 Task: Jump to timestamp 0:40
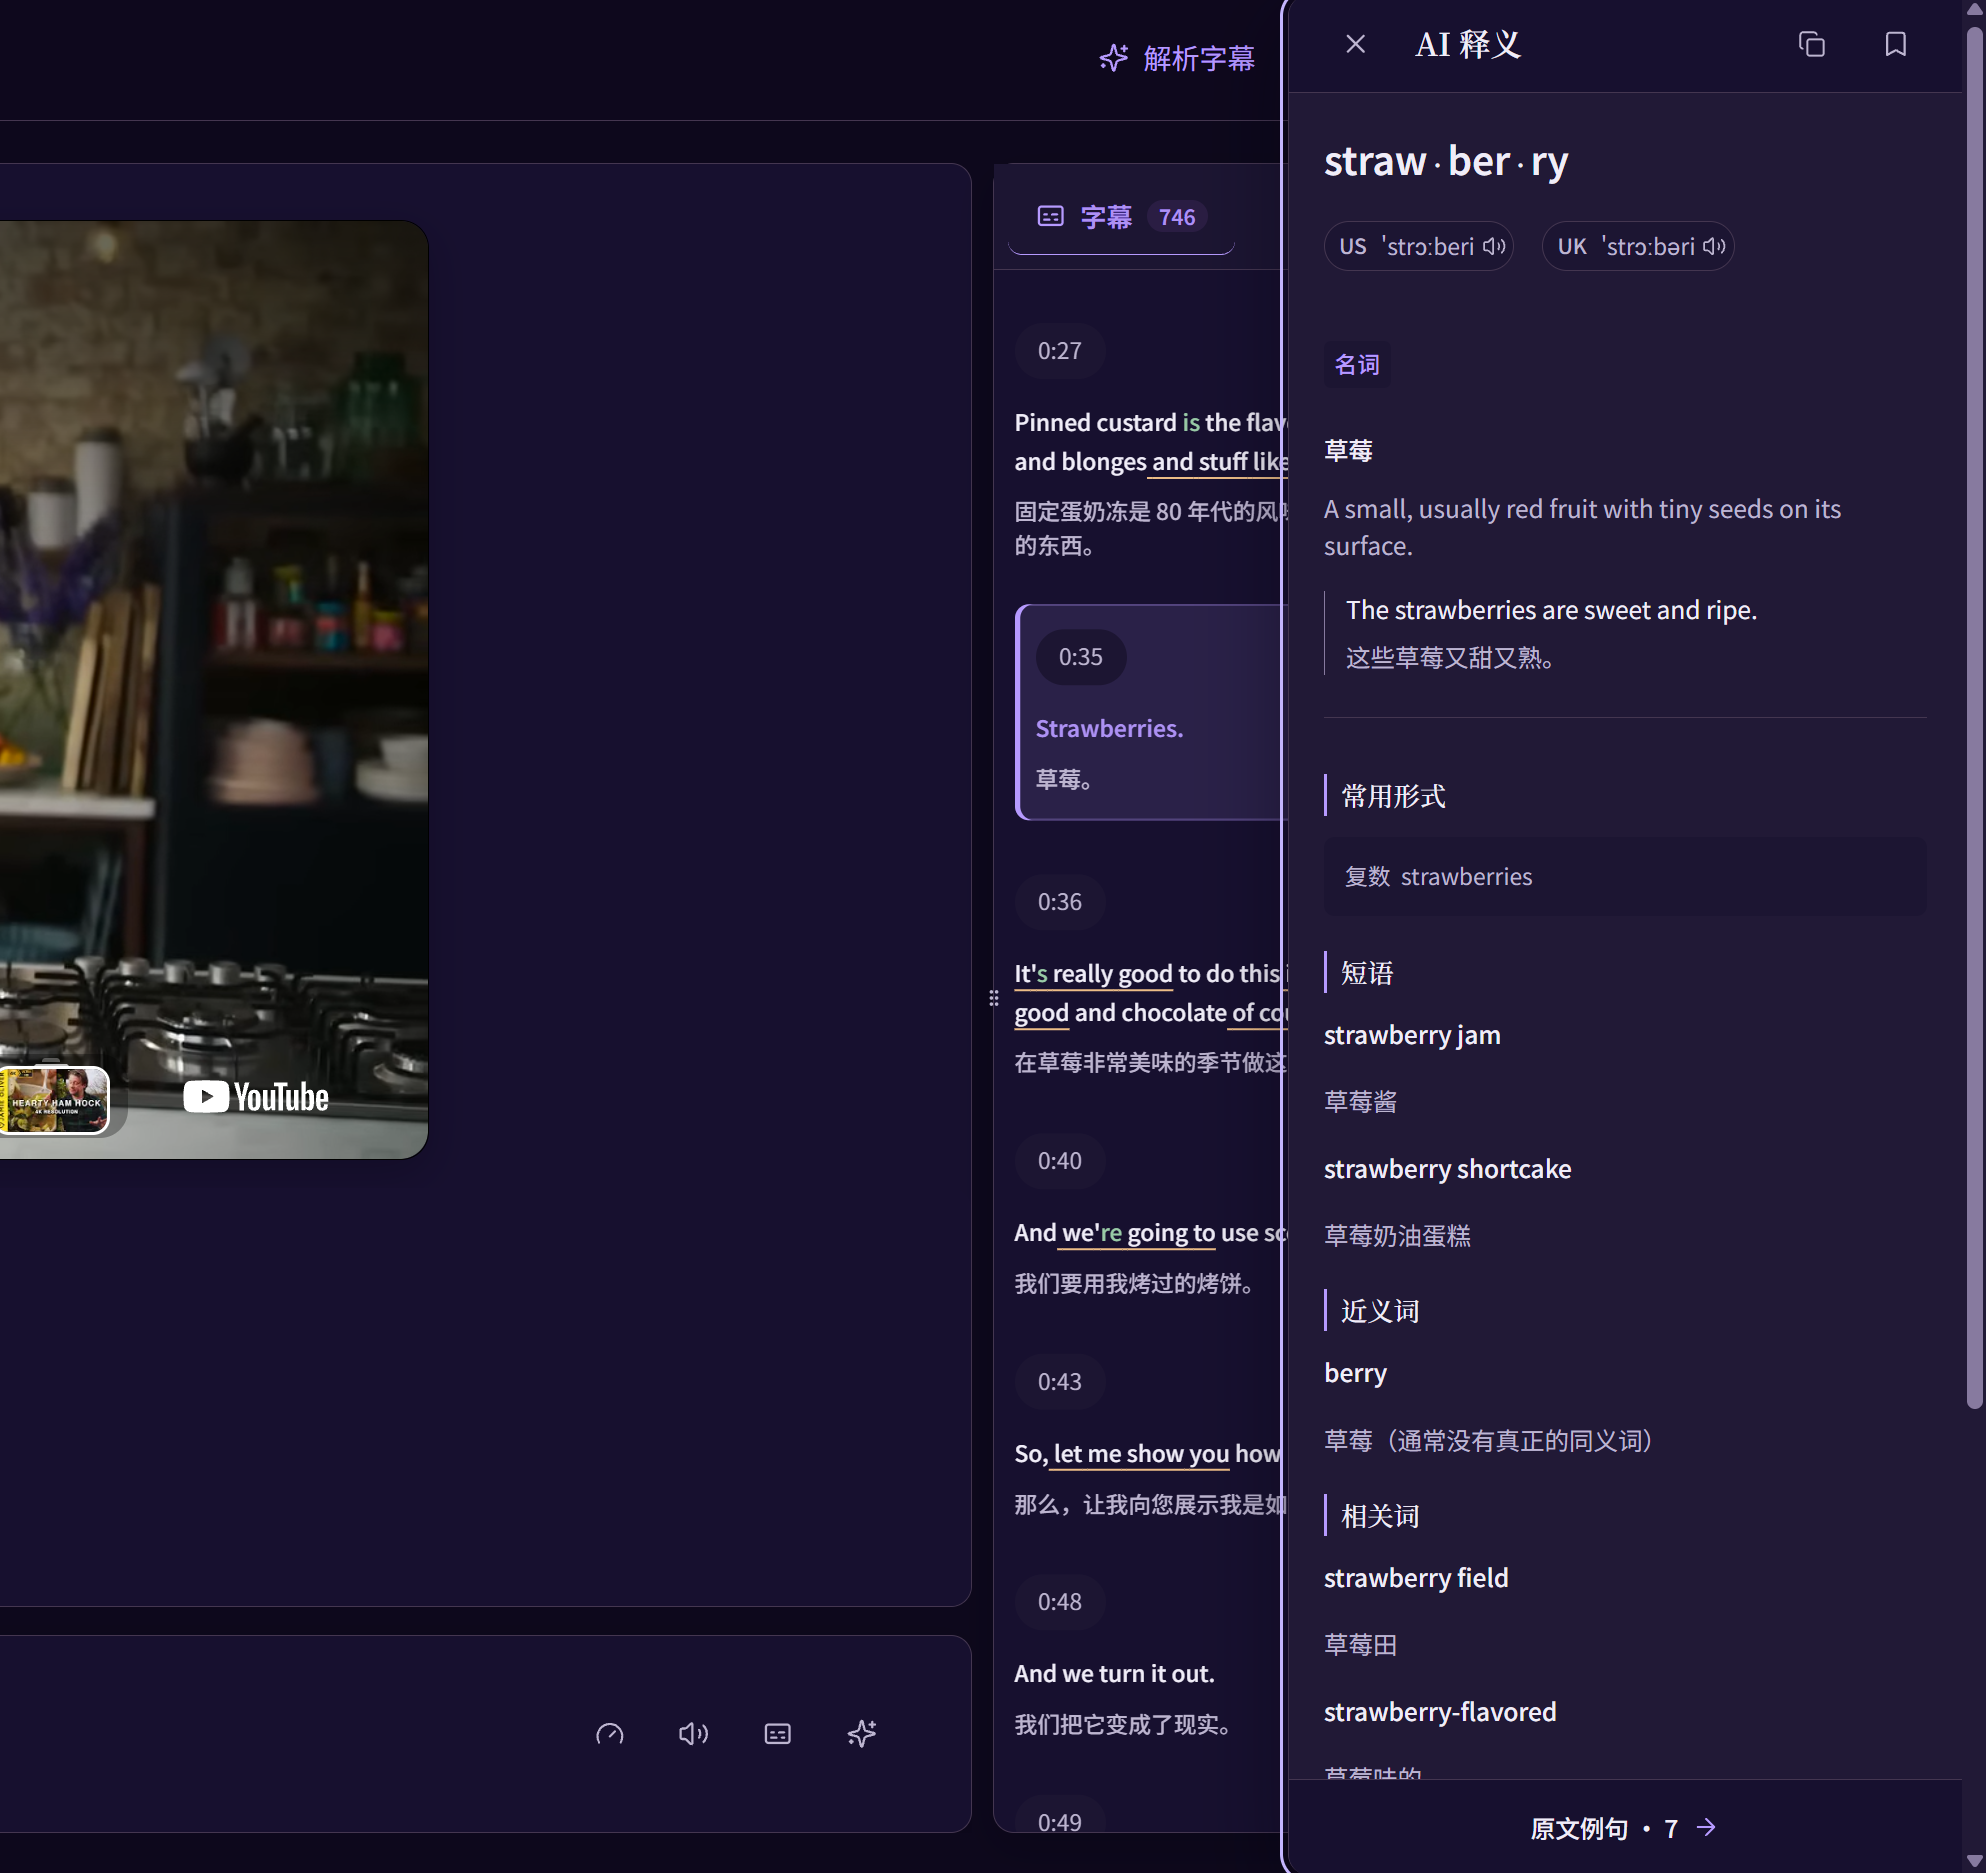point(1059,1161)
